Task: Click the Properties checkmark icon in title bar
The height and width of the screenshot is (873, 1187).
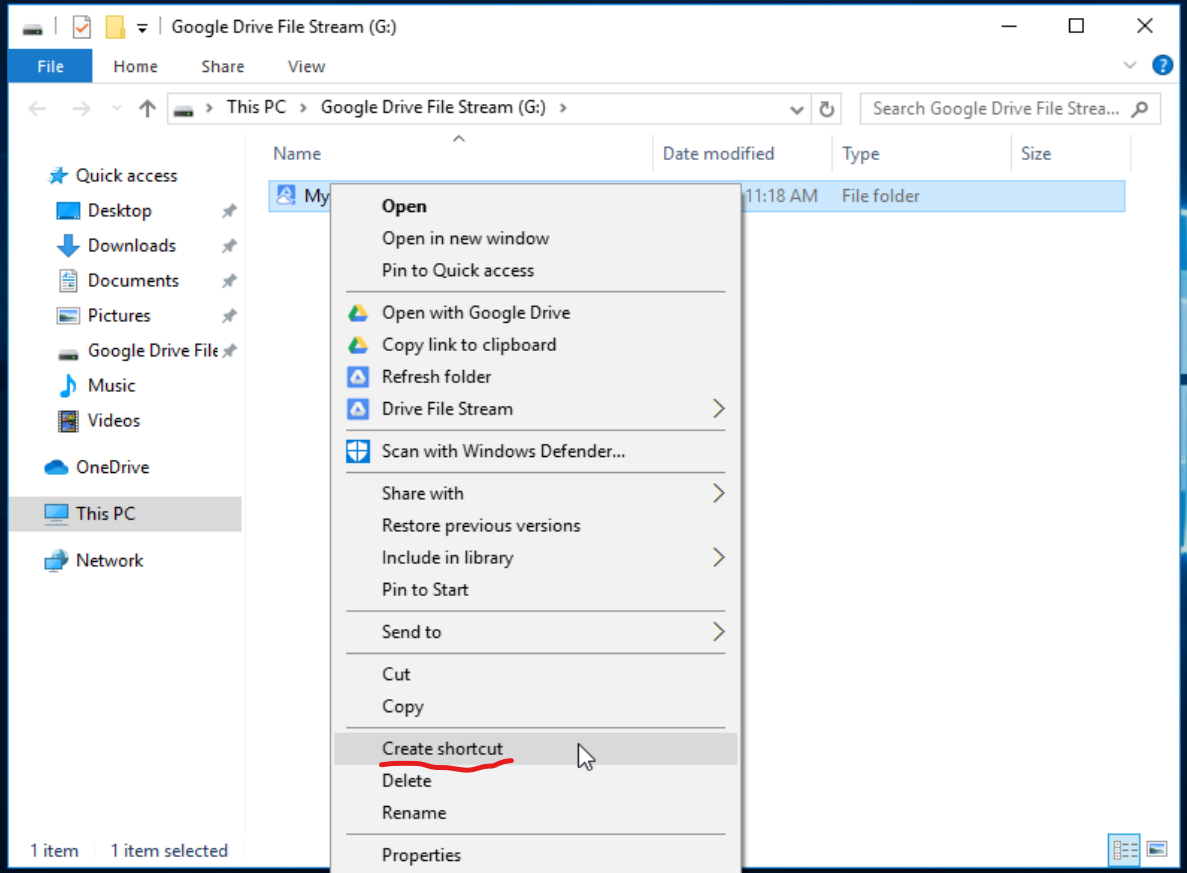Action: (81, 28)
